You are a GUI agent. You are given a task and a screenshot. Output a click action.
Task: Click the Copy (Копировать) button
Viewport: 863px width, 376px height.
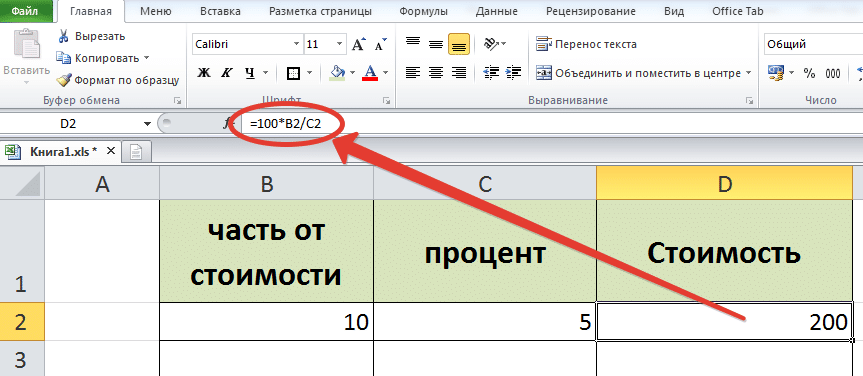[x=98, y=58]
